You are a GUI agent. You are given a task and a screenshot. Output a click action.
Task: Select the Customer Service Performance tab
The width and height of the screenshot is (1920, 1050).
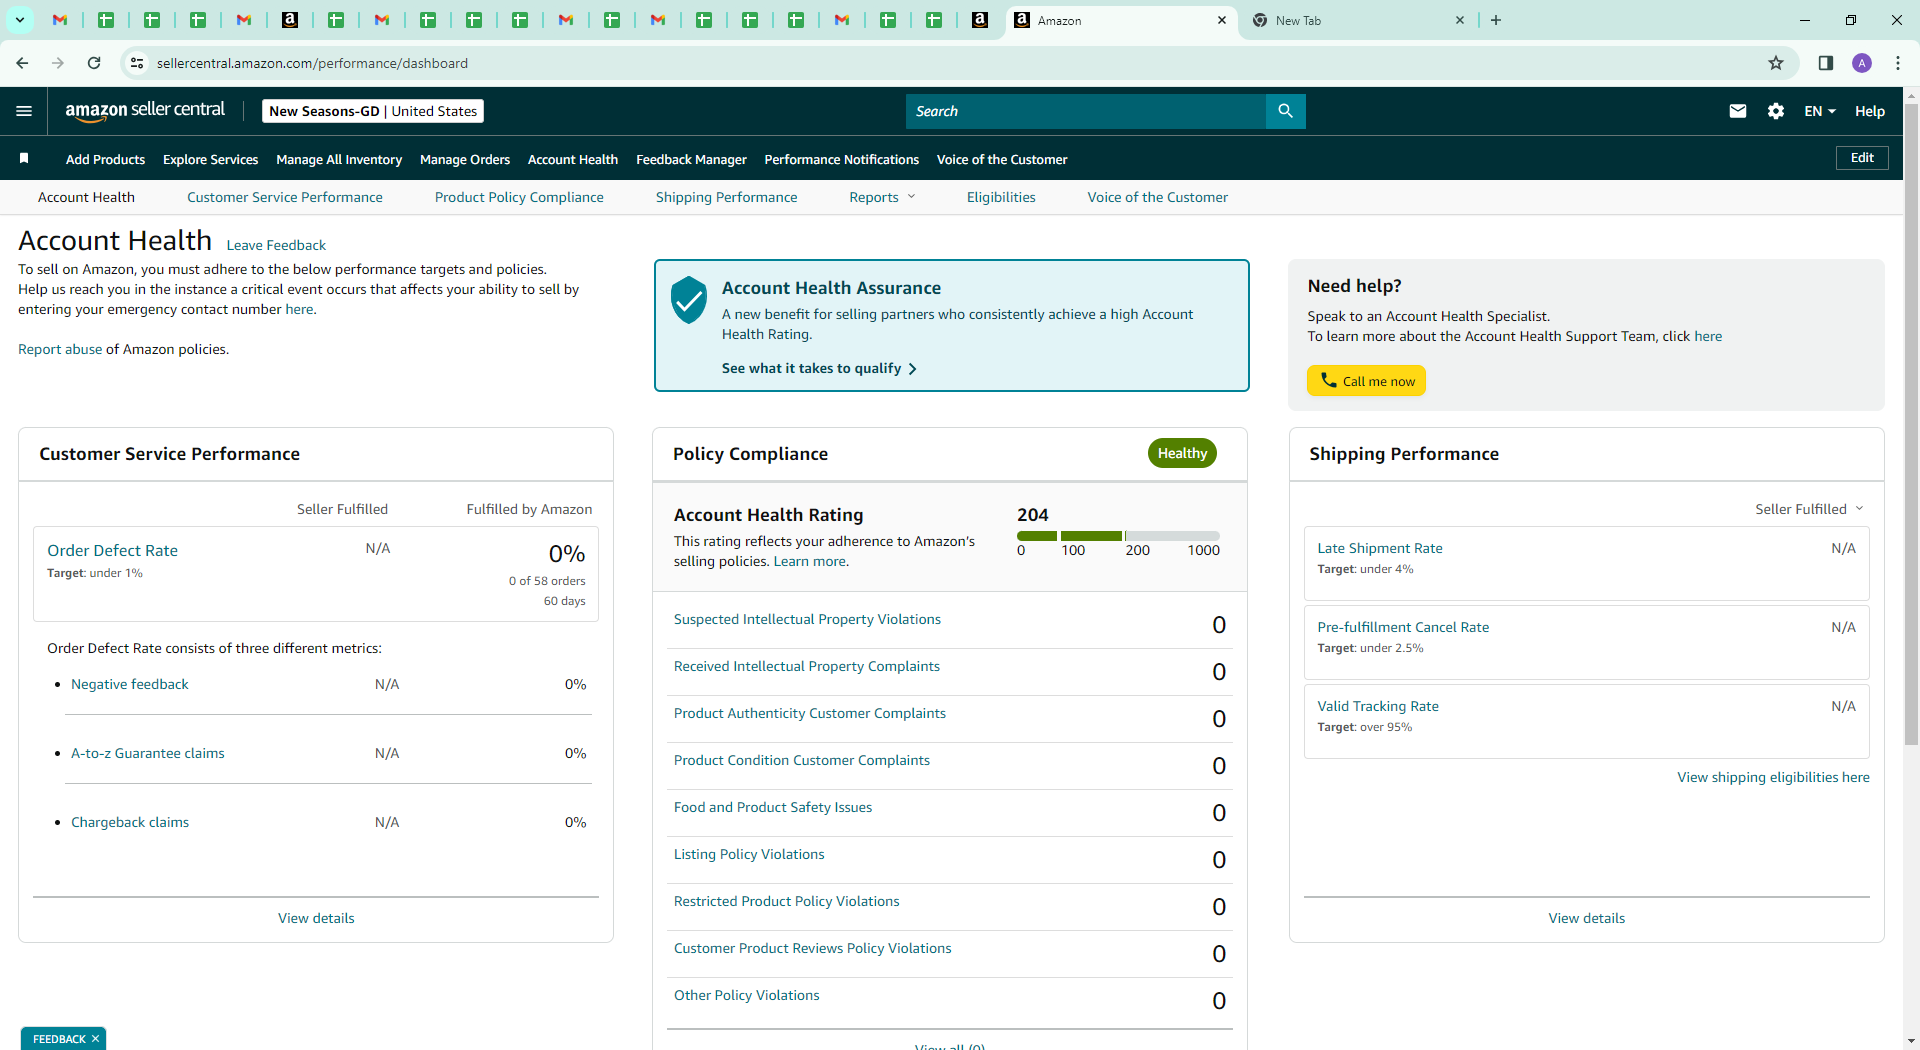(285, 197)
